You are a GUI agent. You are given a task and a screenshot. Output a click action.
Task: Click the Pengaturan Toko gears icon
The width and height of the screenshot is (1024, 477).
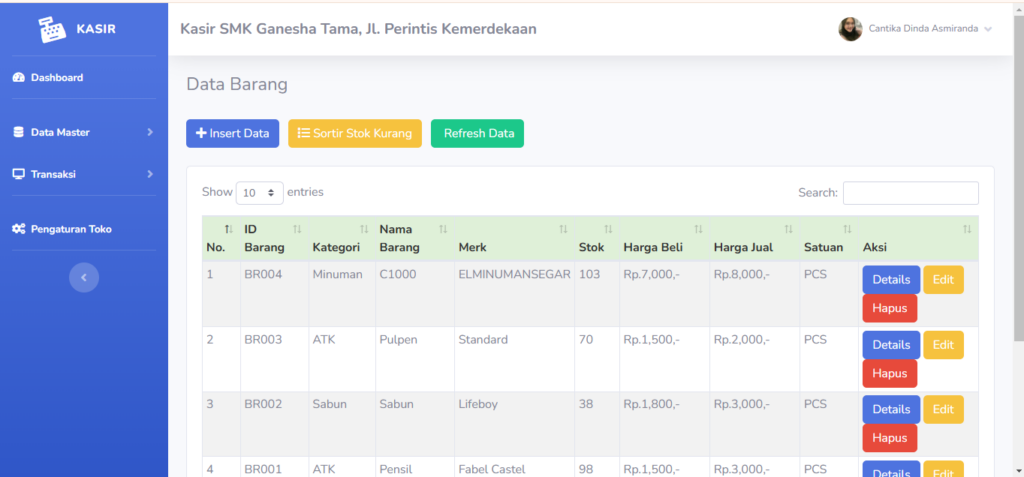pos(19,229)
